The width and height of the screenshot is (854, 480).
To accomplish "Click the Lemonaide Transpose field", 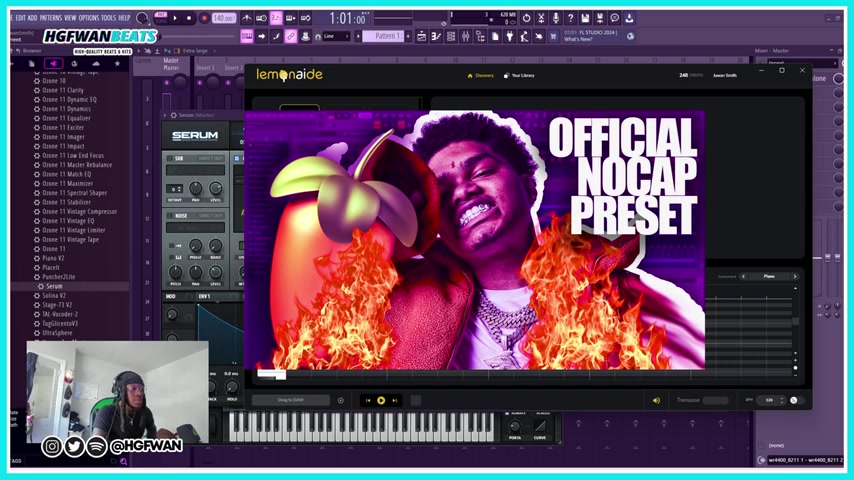I will pos(716,400).
